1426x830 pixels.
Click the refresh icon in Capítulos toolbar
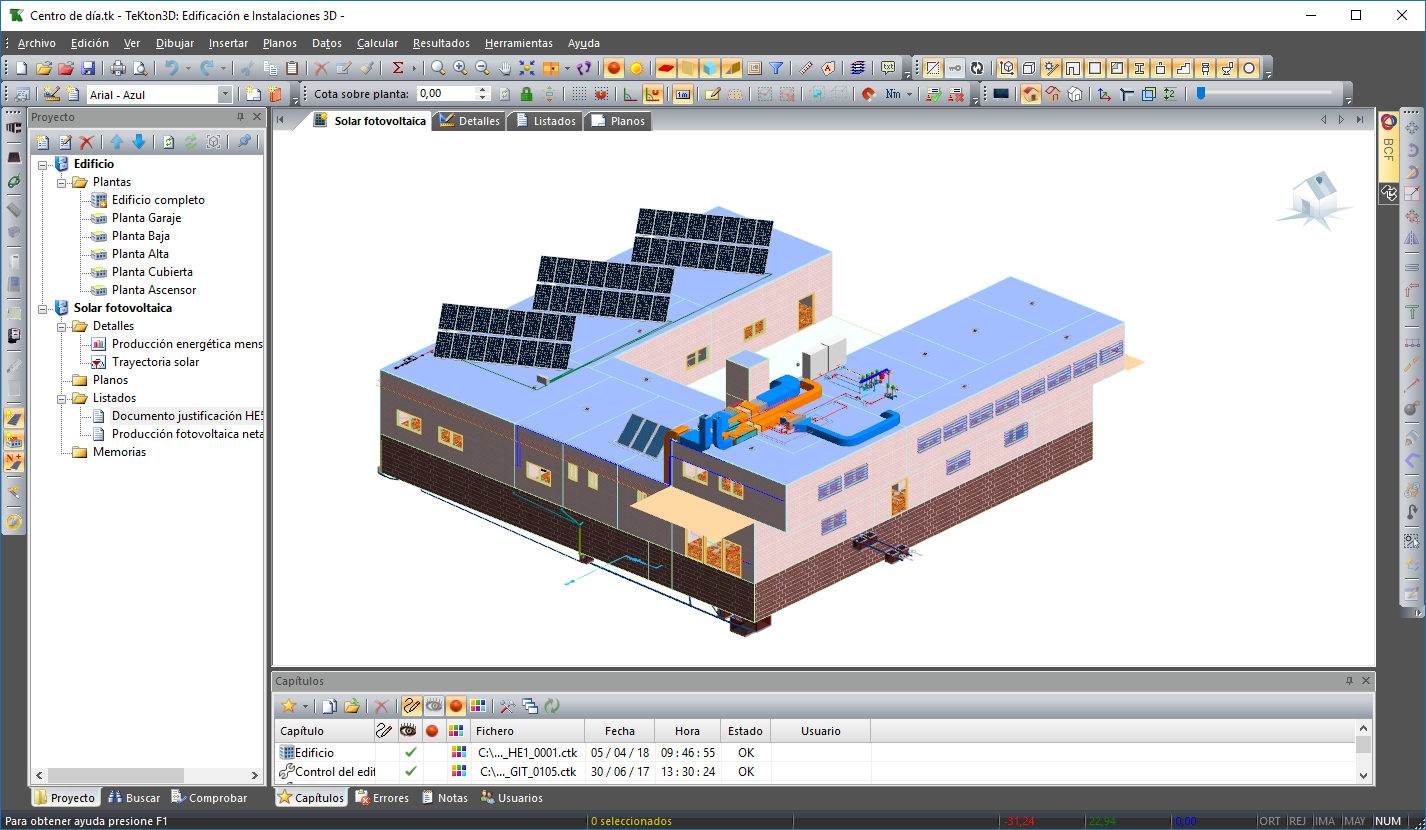click(x=552, y=706)
